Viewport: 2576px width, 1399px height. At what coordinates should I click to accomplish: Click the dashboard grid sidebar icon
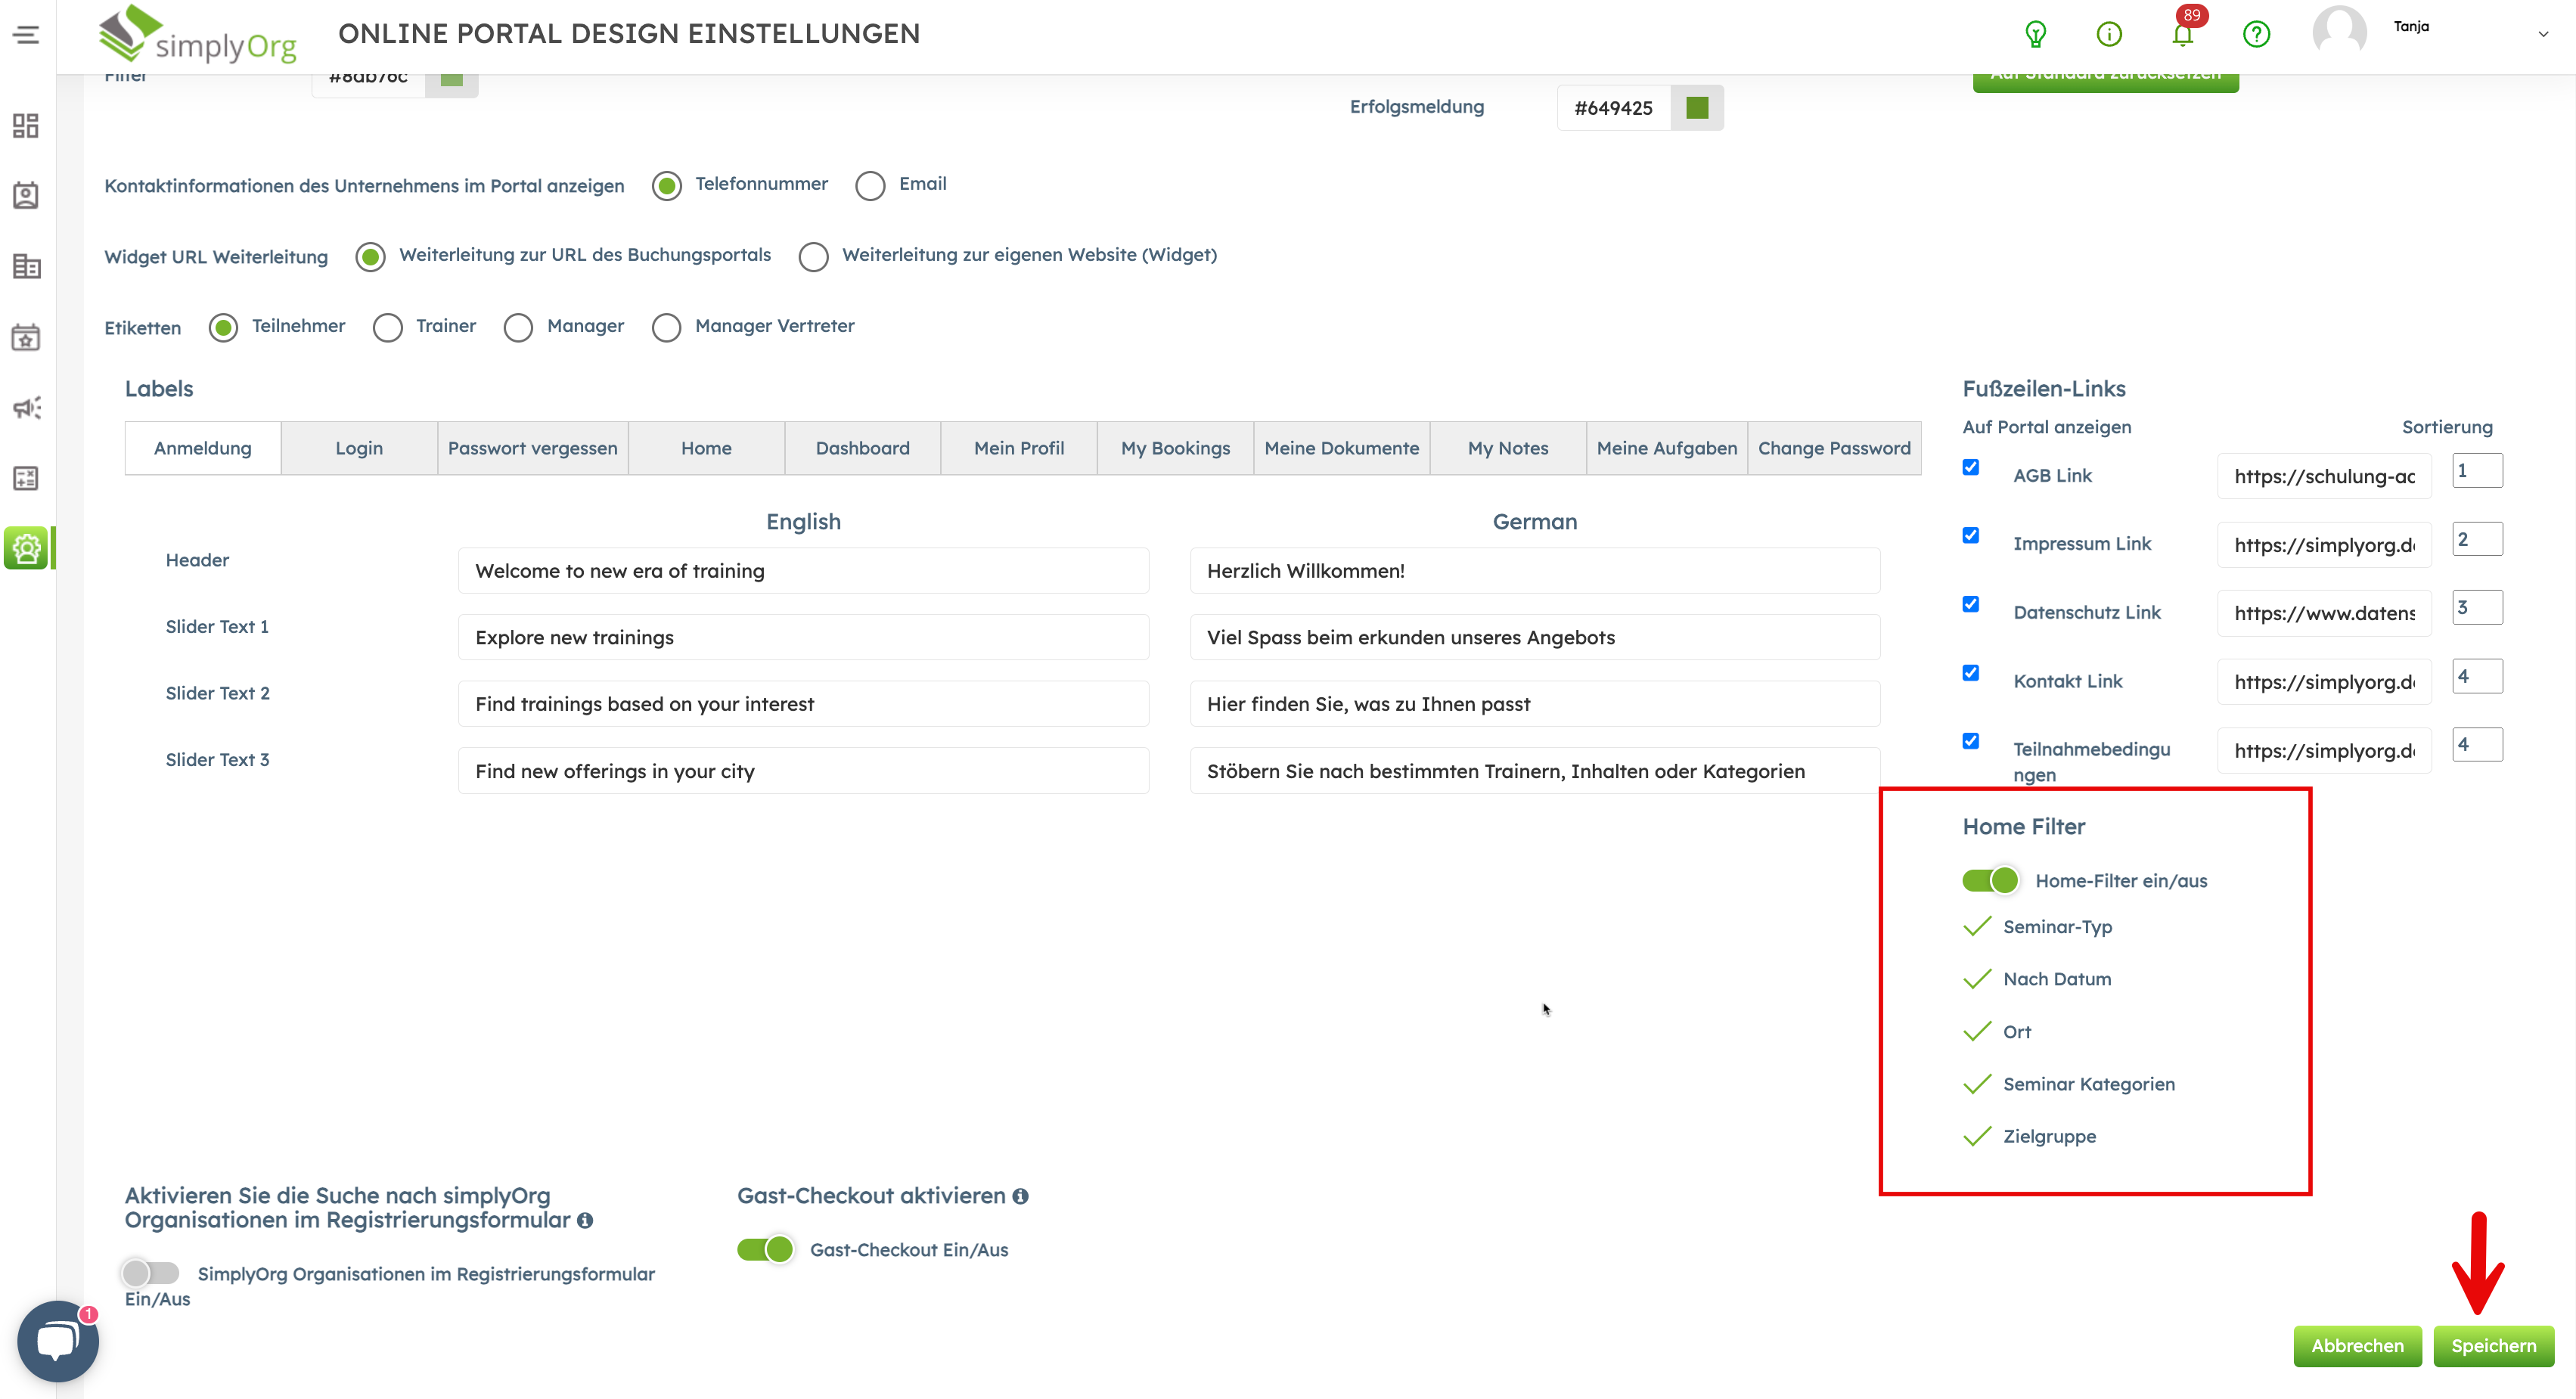click(26, 125)
